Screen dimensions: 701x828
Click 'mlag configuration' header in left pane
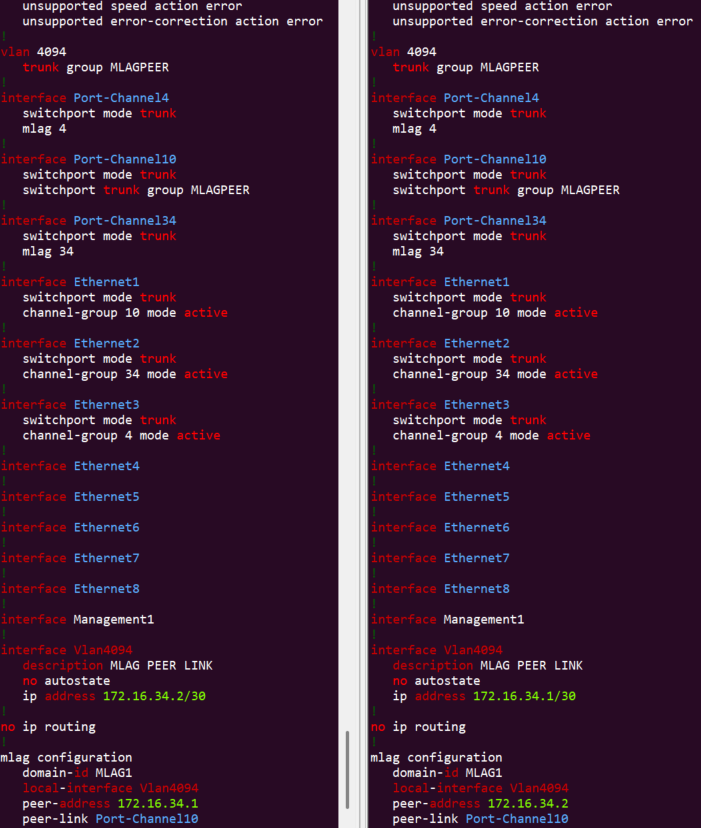pyautogui.click(x=66, y=757)
